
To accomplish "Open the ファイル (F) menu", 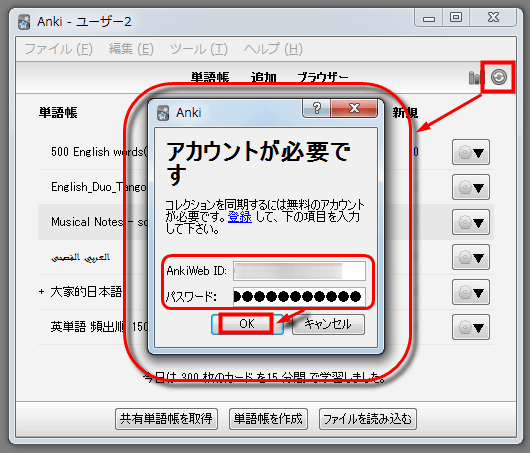I will click(x=58, y=49).
